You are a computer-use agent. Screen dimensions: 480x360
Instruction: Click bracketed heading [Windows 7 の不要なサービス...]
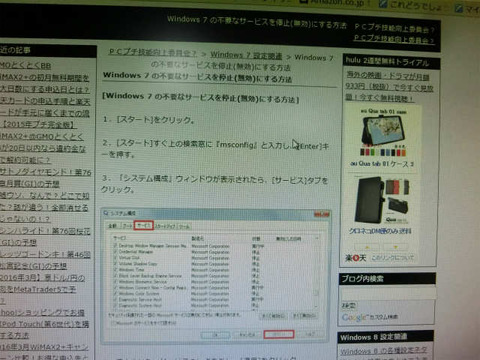click(x=201, y=98)
